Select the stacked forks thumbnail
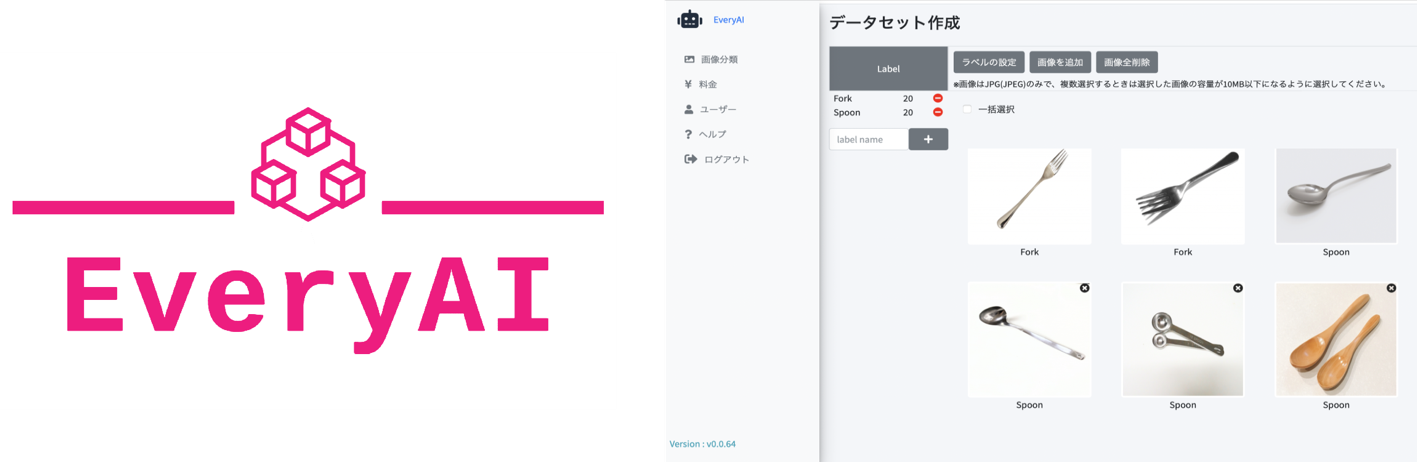 pyautogui.click(x=1182, y=196)
